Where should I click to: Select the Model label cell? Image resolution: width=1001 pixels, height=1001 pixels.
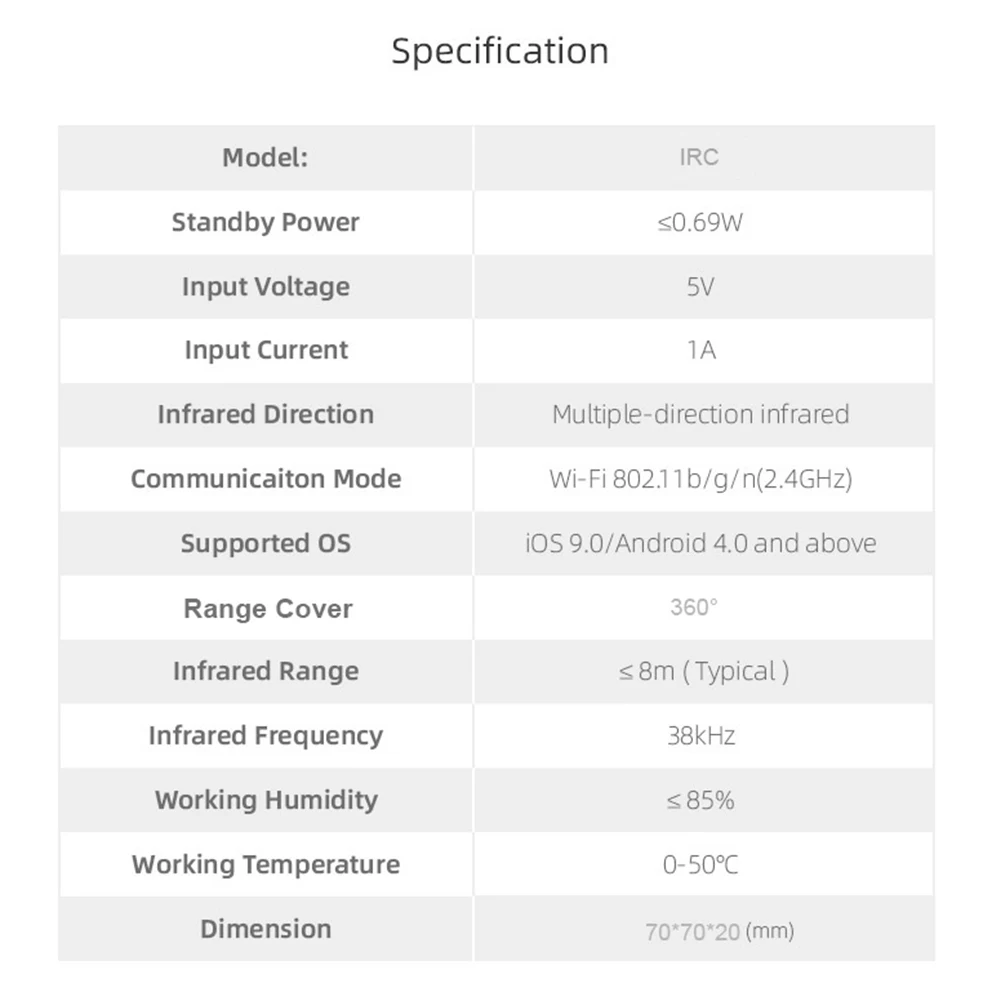265,158
